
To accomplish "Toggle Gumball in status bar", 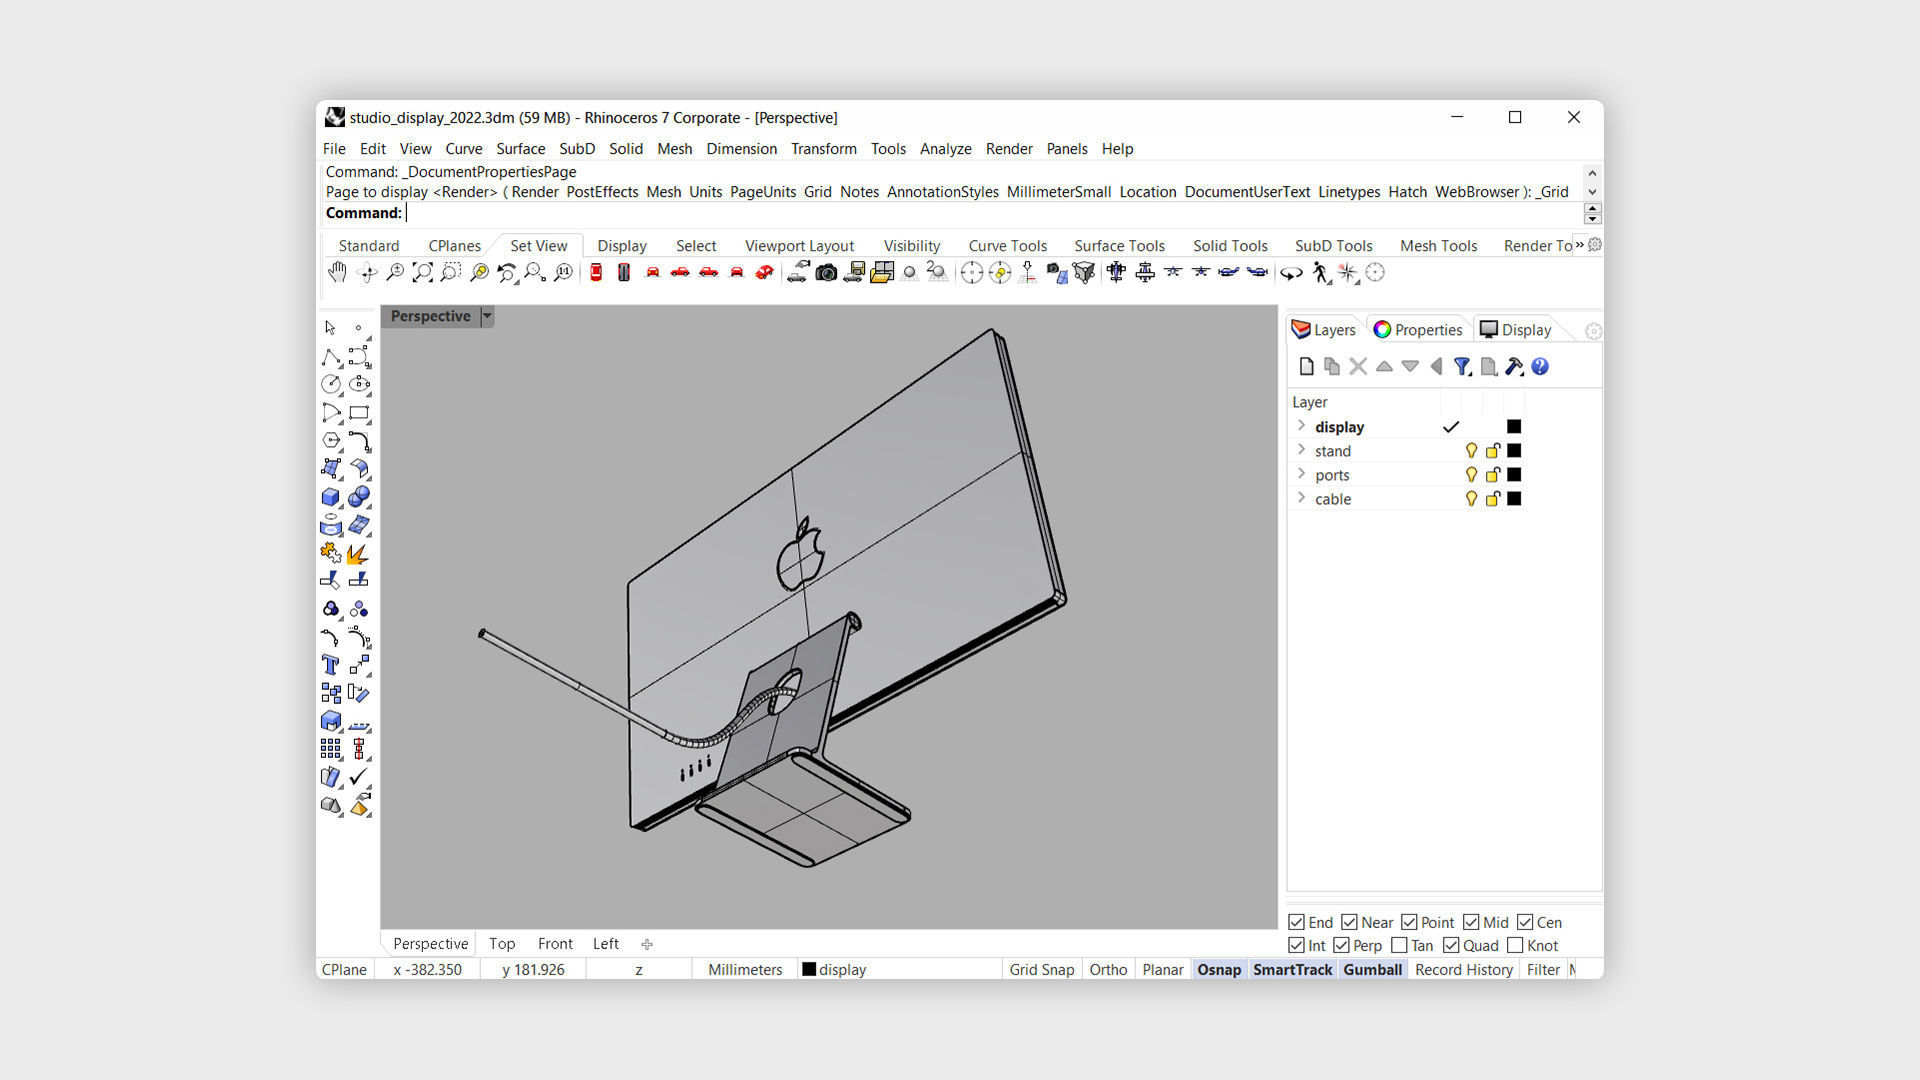I will point(1372,970).
